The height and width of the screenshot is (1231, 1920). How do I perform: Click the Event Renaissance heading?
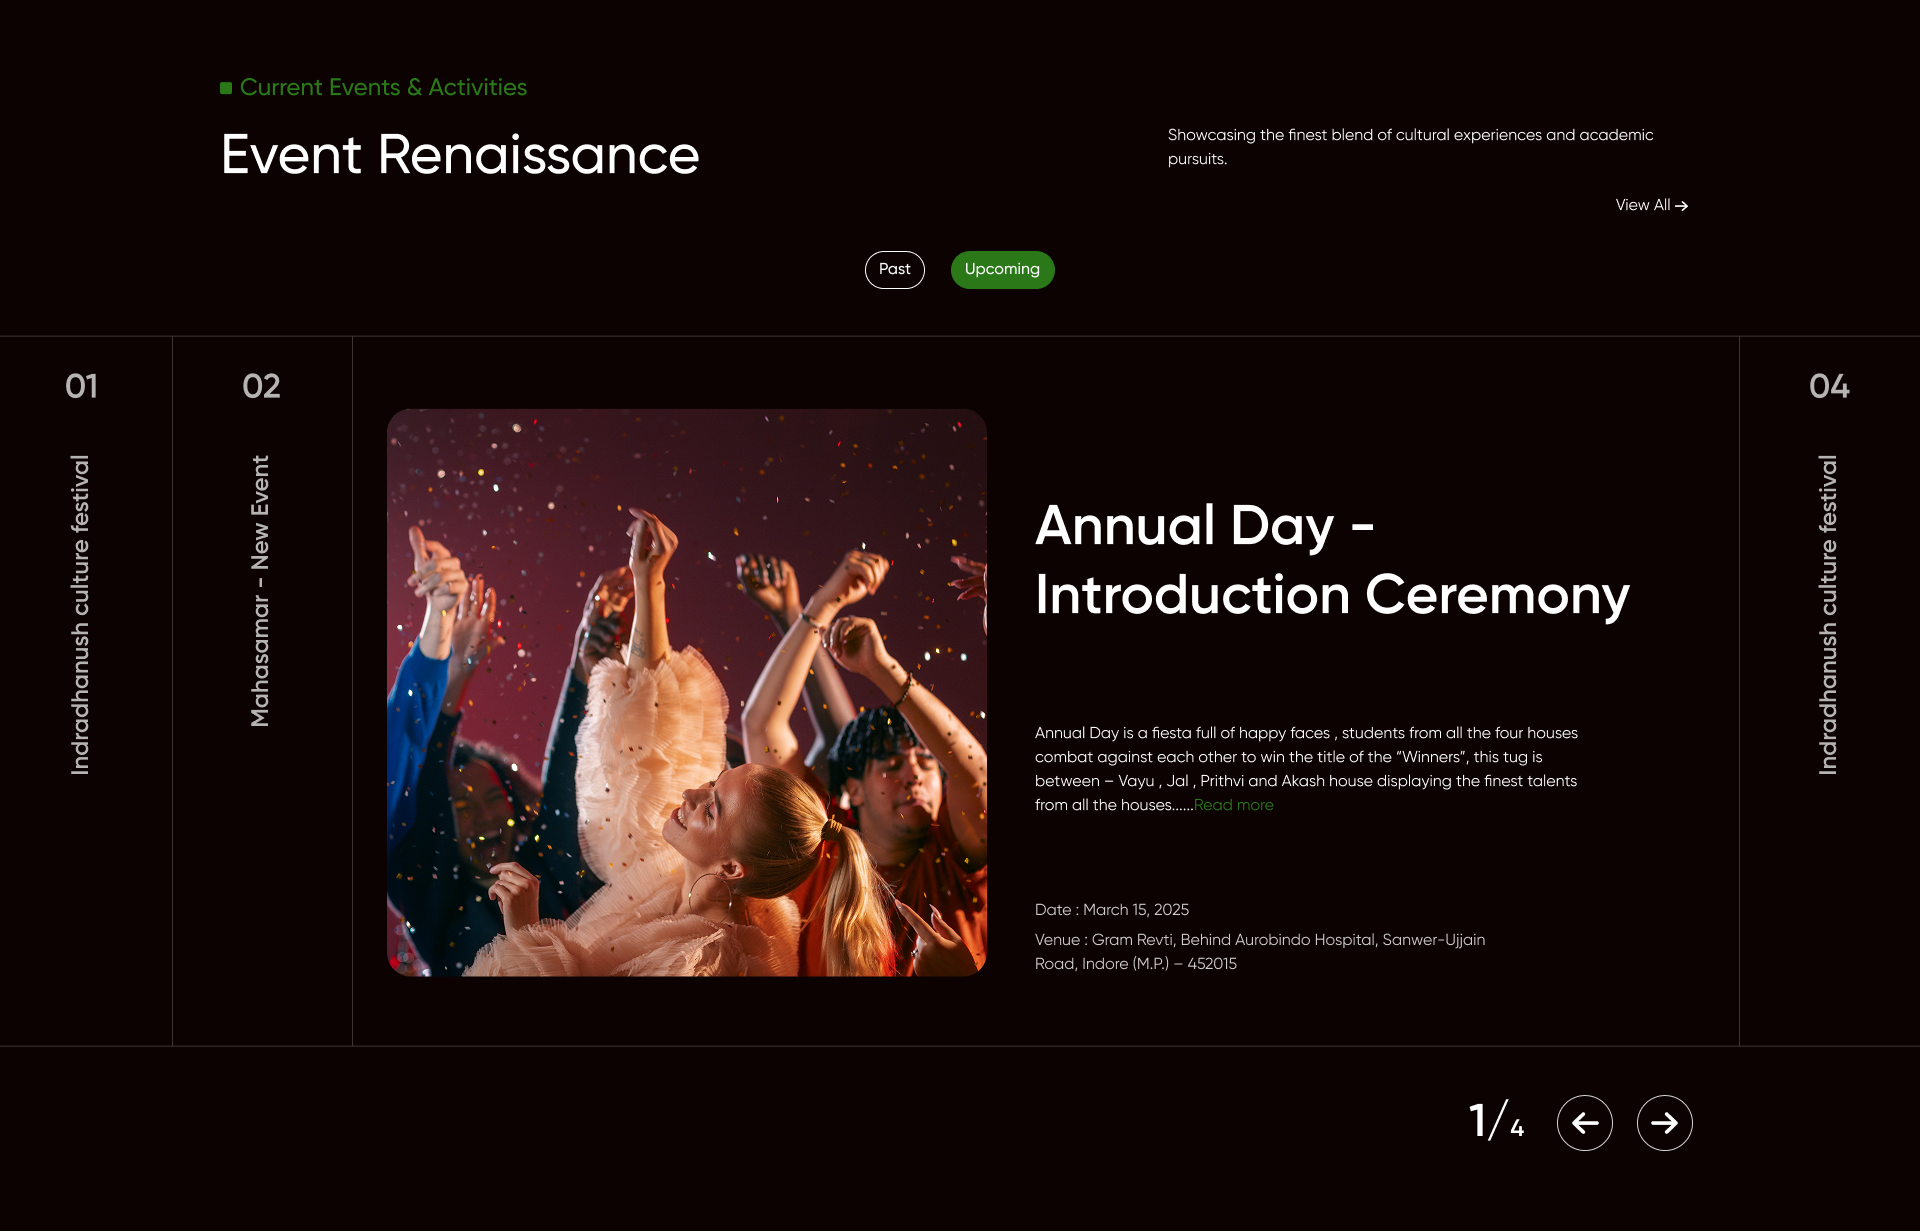tap(460, 155)
